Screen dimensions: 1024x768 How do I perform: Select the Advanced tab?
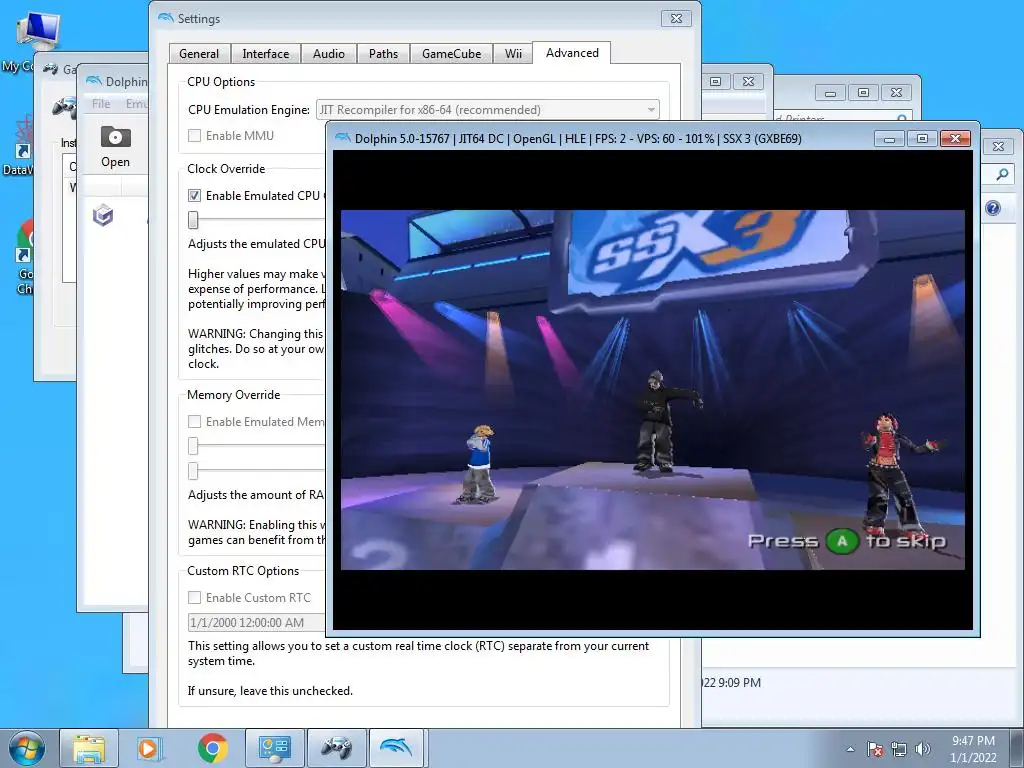click(x=572, y=53)
